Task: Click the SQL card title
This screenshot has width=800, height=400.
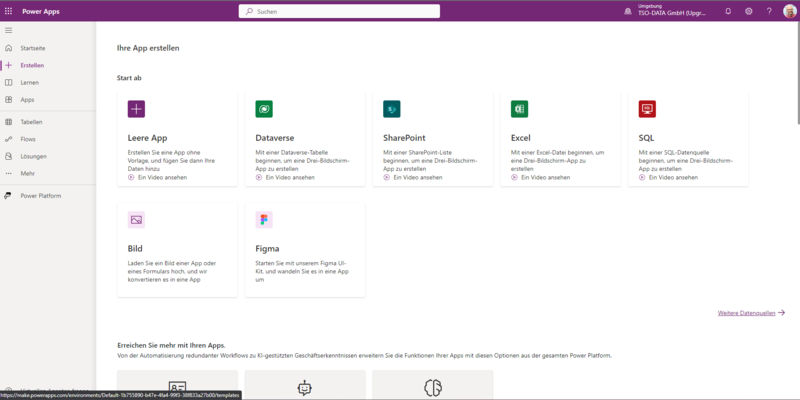Action: point(646,138)
